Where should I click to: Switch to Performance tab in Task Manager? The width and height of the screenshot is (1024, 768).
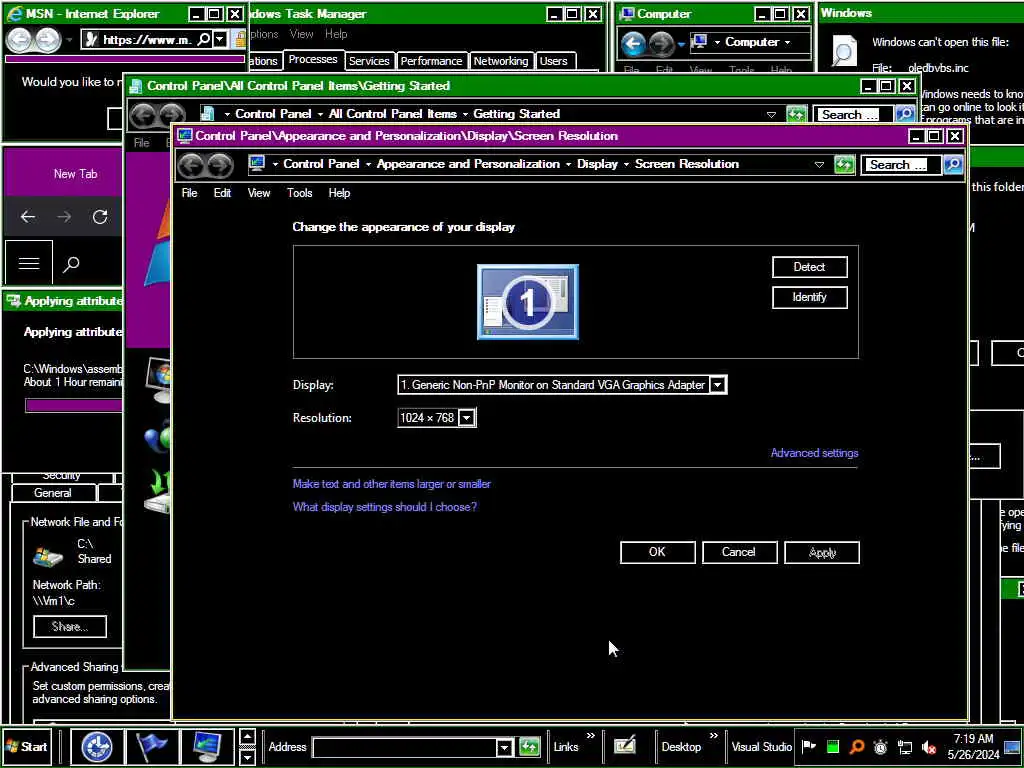pyautogui.click(x=431, y=61)
